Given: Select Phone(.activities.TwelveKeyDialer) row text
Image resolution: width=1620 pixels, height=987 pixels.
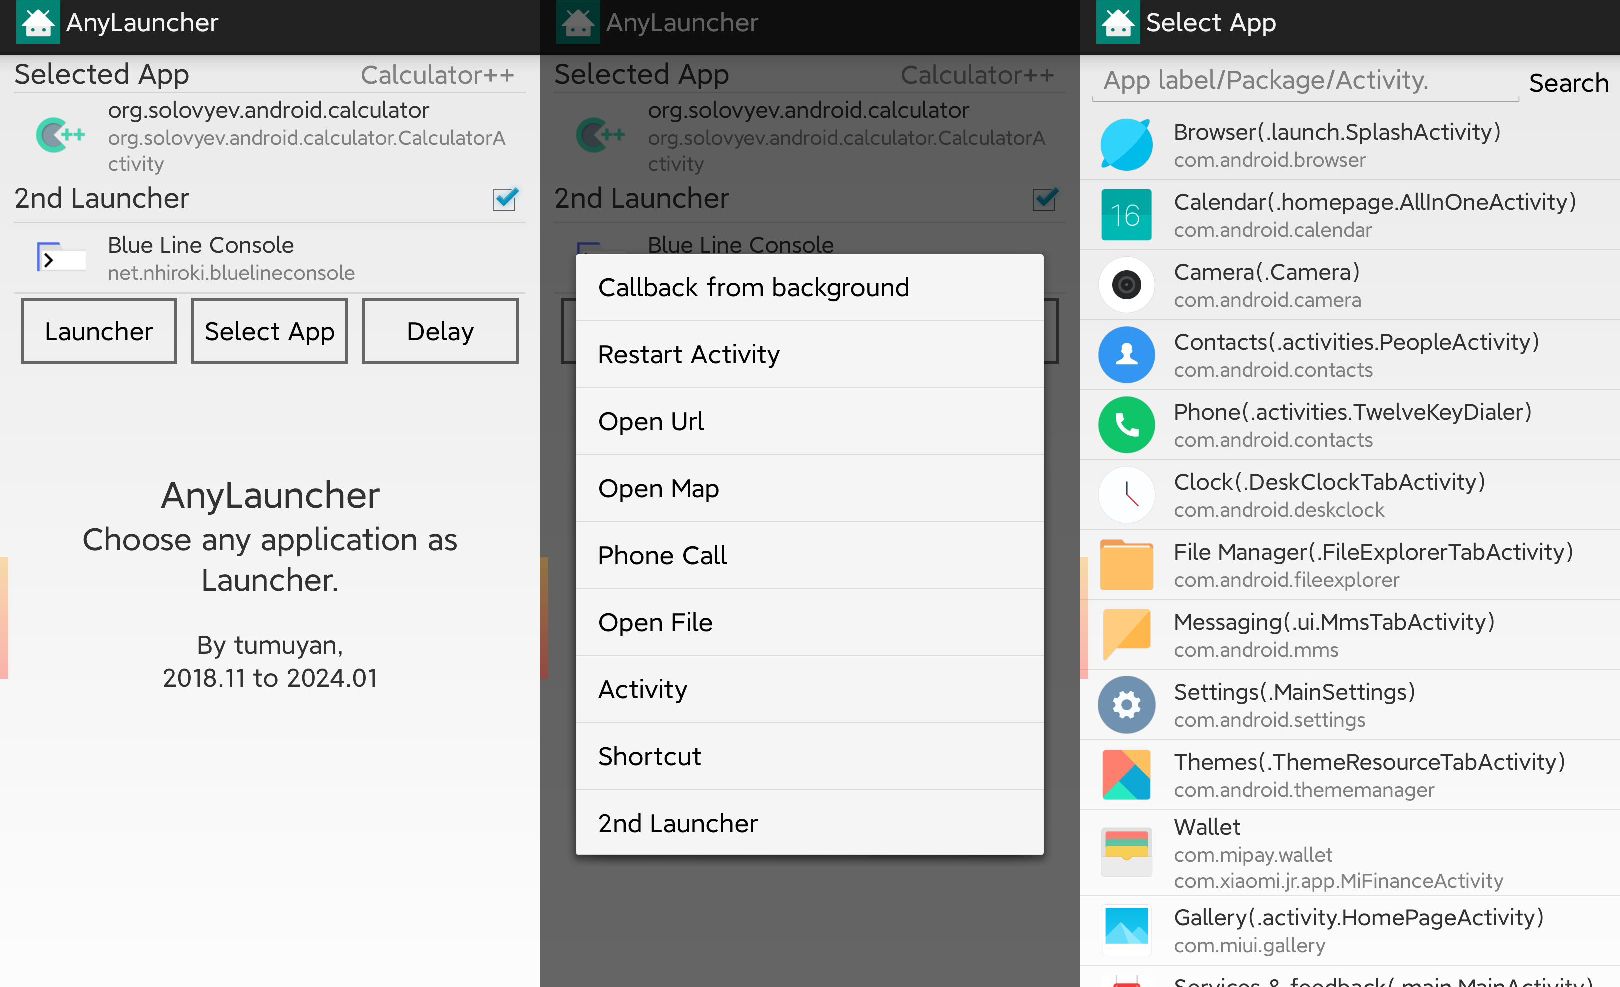Looking at the screenshot, I should pos(1352,412).
